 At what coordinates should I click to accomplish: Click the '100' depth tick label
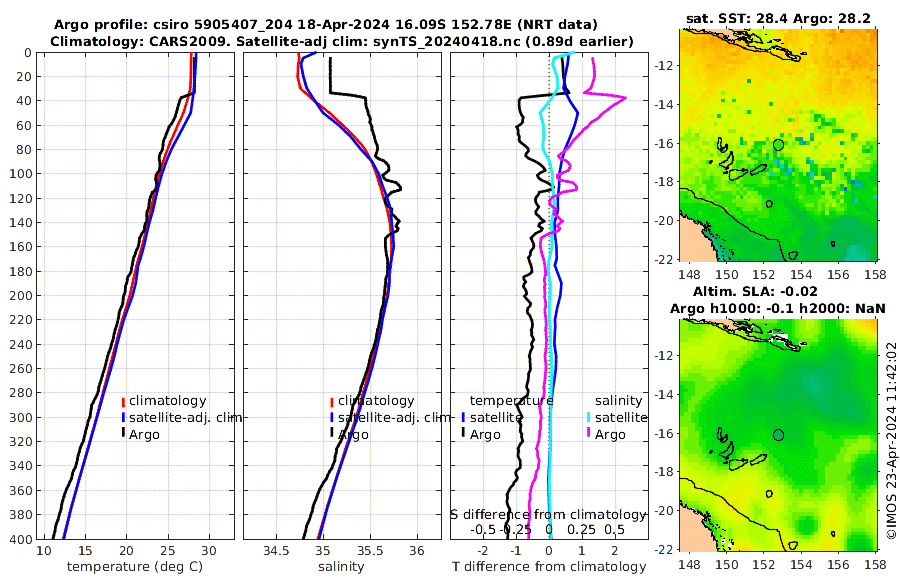[21, 174]
